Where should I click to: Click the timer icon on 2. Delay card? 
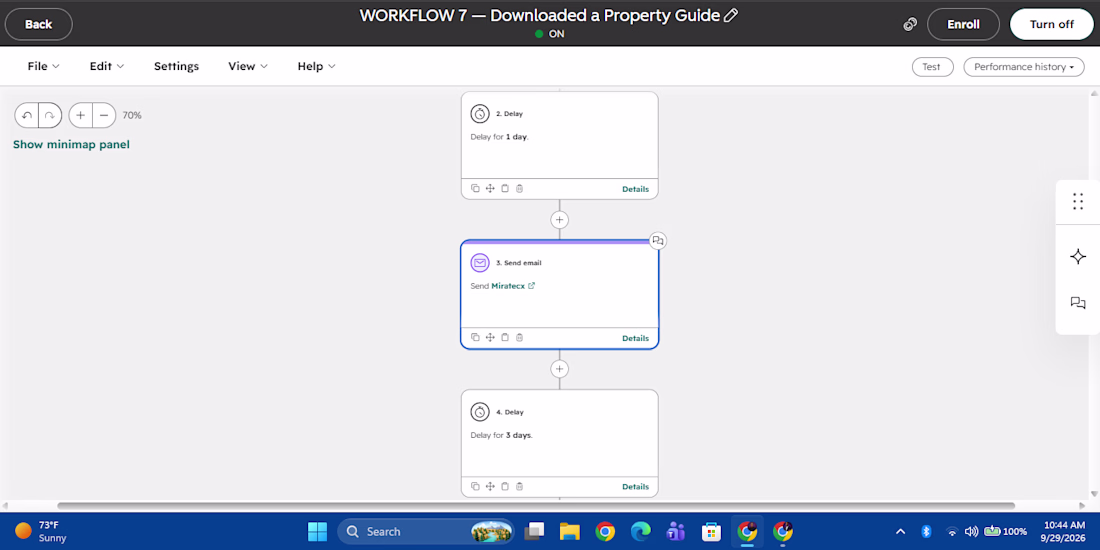[480, 113]
